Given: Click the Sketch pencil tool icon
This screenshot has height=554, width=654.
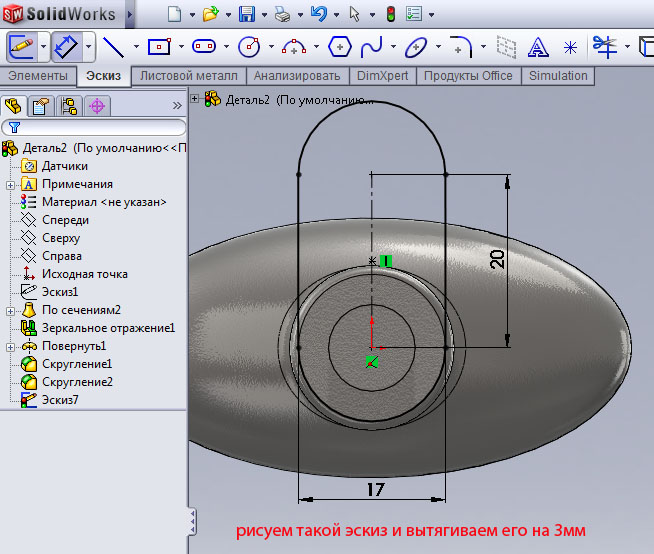Looking at the screenshot, I should (x=22, y=46).
